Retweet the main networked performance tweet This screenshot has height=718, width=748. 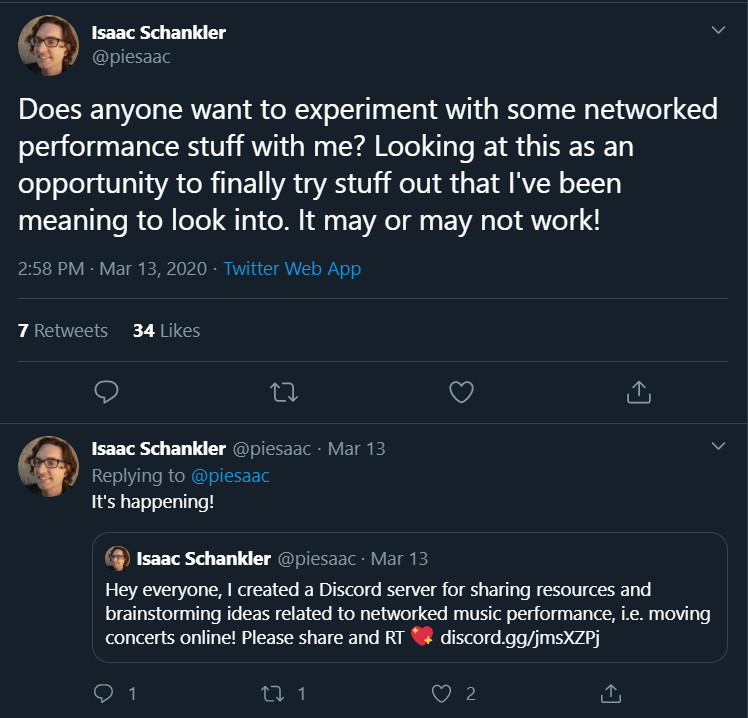pos(284,392)
